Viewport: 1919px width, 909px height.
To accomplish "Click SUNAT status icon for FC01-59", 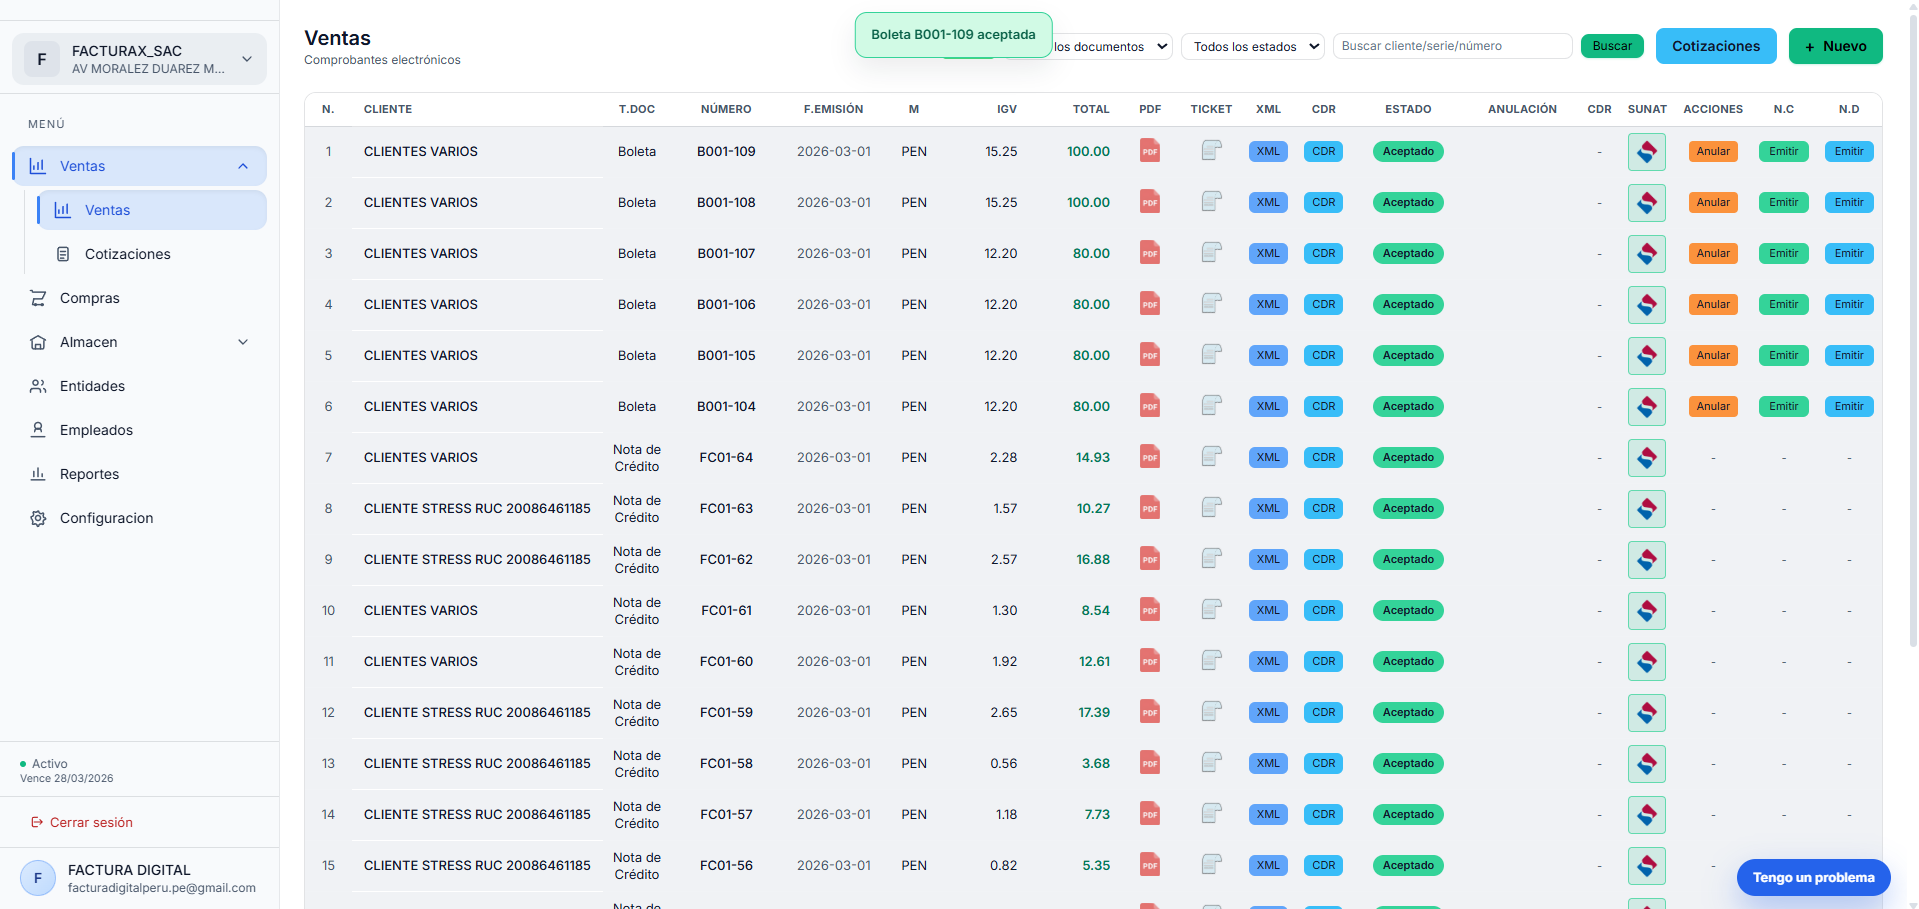I will pyautogui.click(x=1646, y=712).
